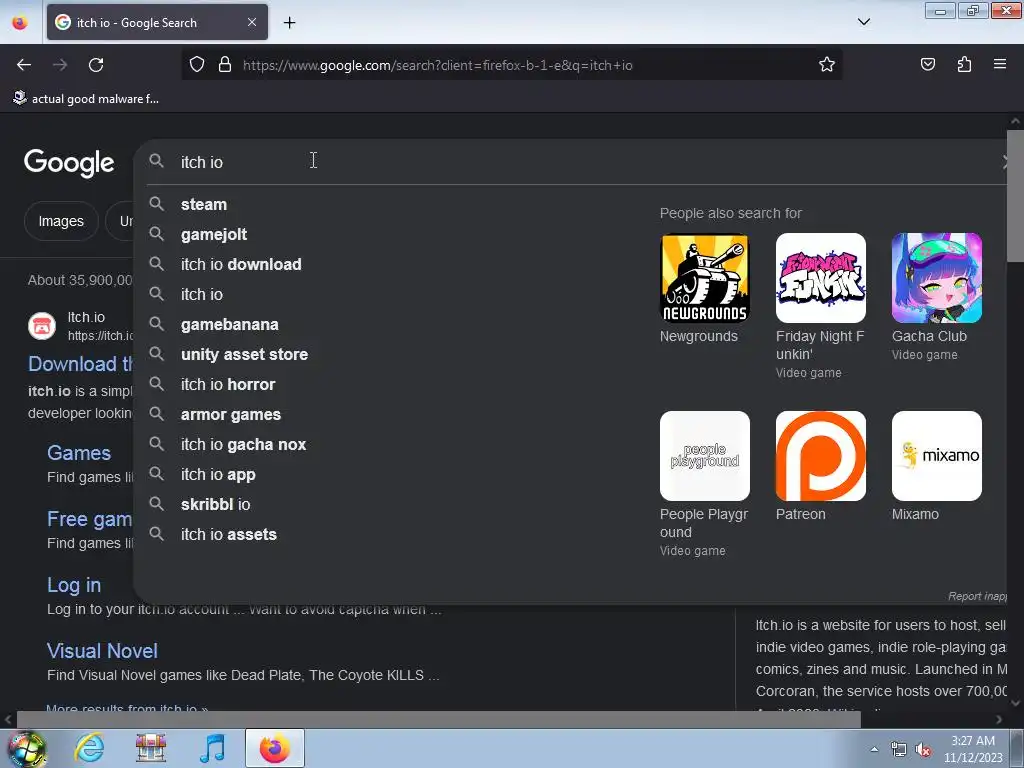
Task: Open the Save to Pocket icon
Action: [x=927, y=64]
